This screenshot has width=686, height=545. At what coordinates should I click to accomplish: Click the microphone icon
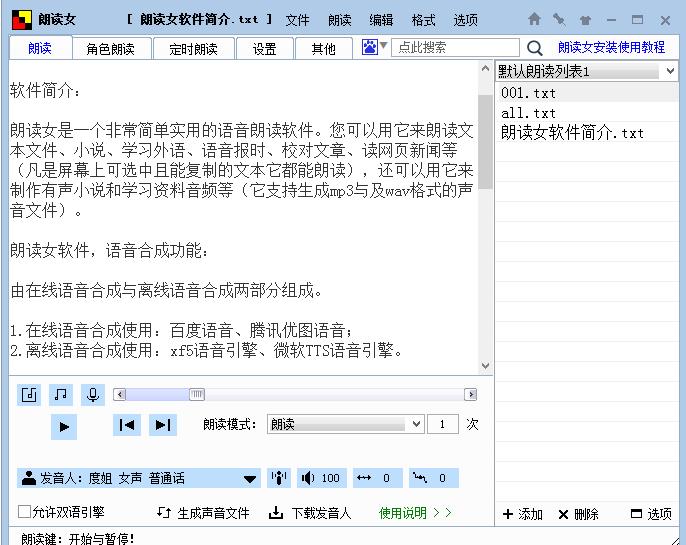point(93,394)
